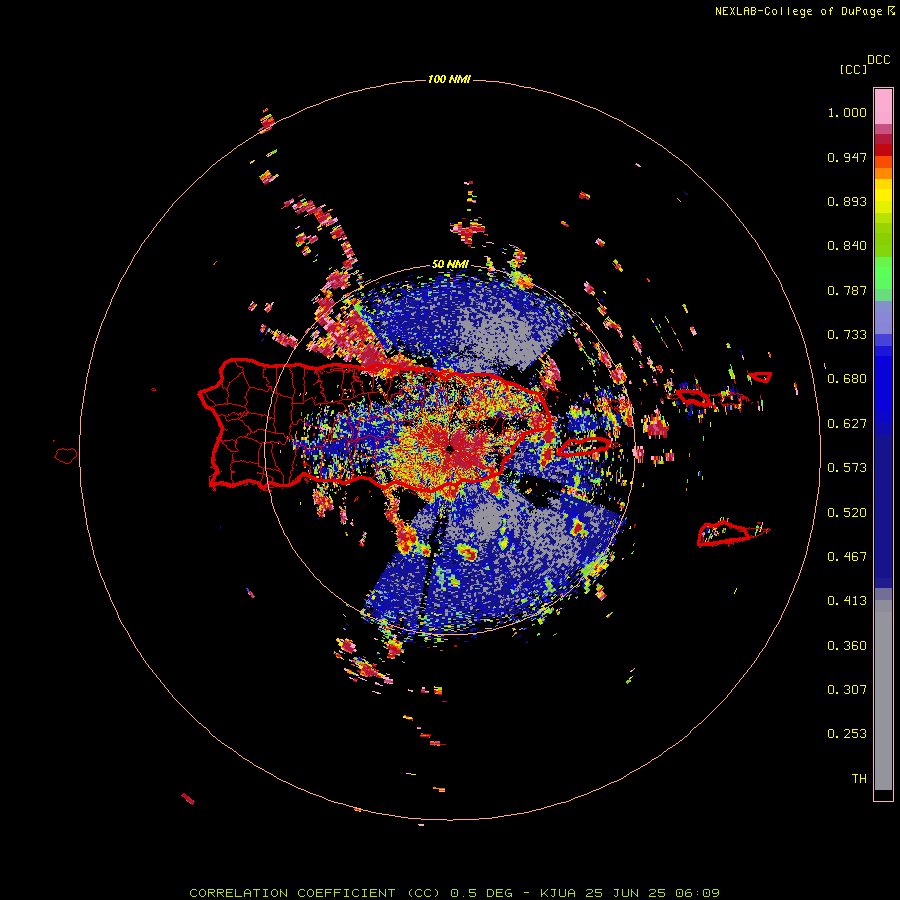The height and width of the screenshot is (900, 900).
Task: Click the bright green color bar segment
Action: point(883,273)
